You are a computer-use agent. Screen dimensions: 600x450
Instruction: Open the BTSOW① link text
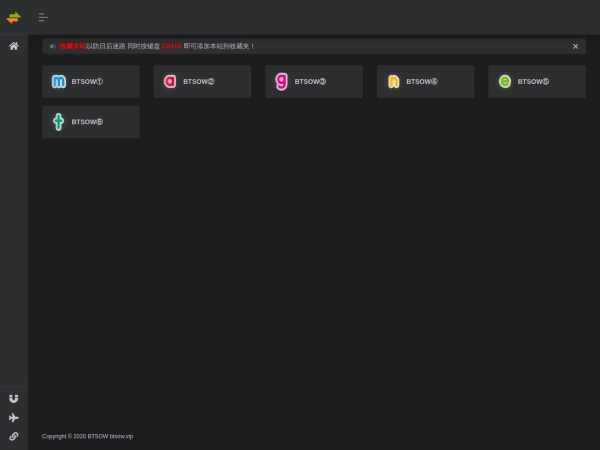tap(87, 82)
